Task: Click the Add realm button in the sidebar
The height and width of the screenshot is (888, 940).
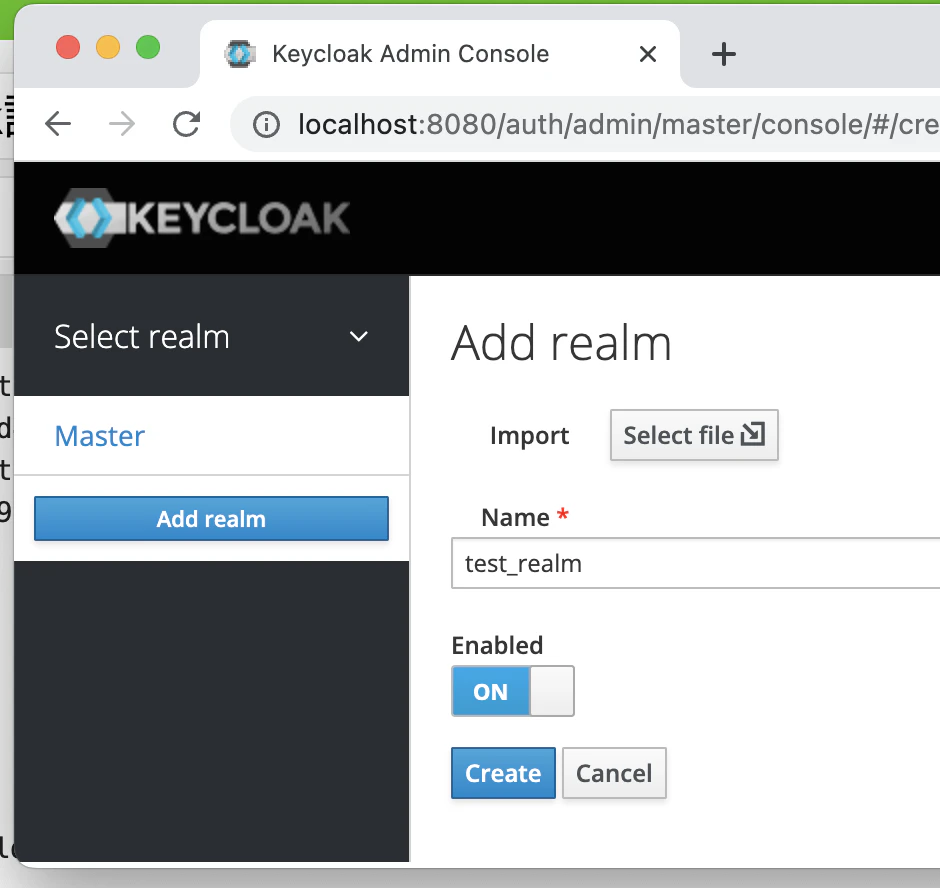Action: pyautogui.click(x=211, y=519)
